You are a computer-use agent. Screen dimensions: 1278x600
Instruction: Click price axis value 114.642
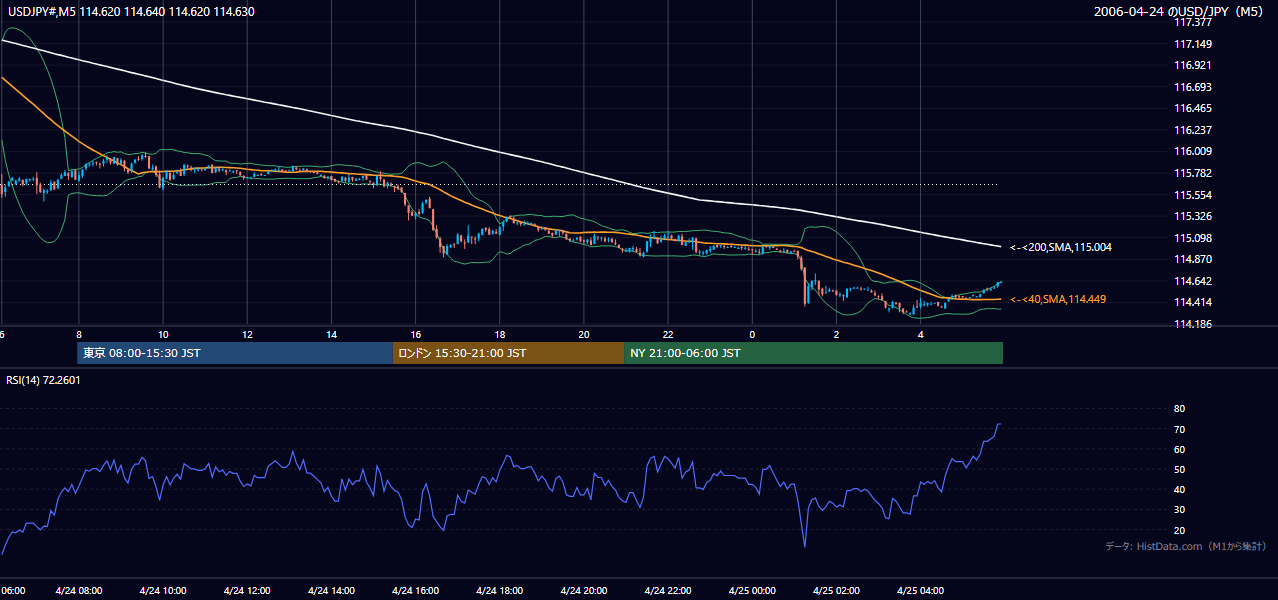[x=1192, y=281]
